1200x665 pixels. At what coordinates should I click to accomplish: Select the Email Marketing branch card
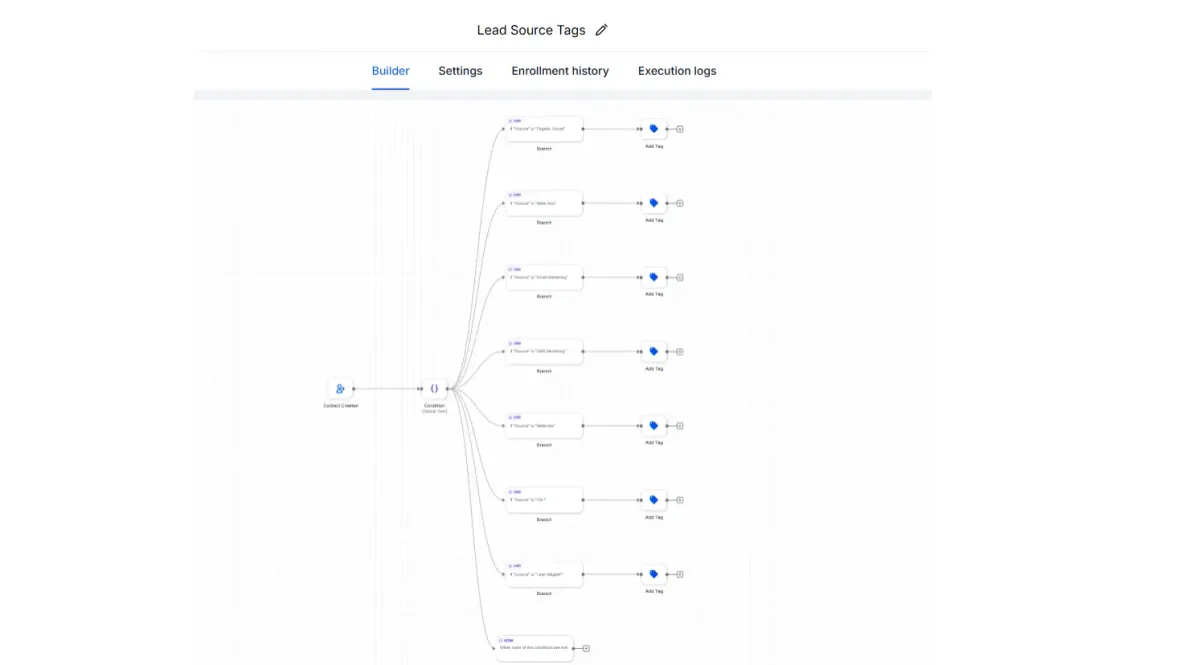point(544,277)
